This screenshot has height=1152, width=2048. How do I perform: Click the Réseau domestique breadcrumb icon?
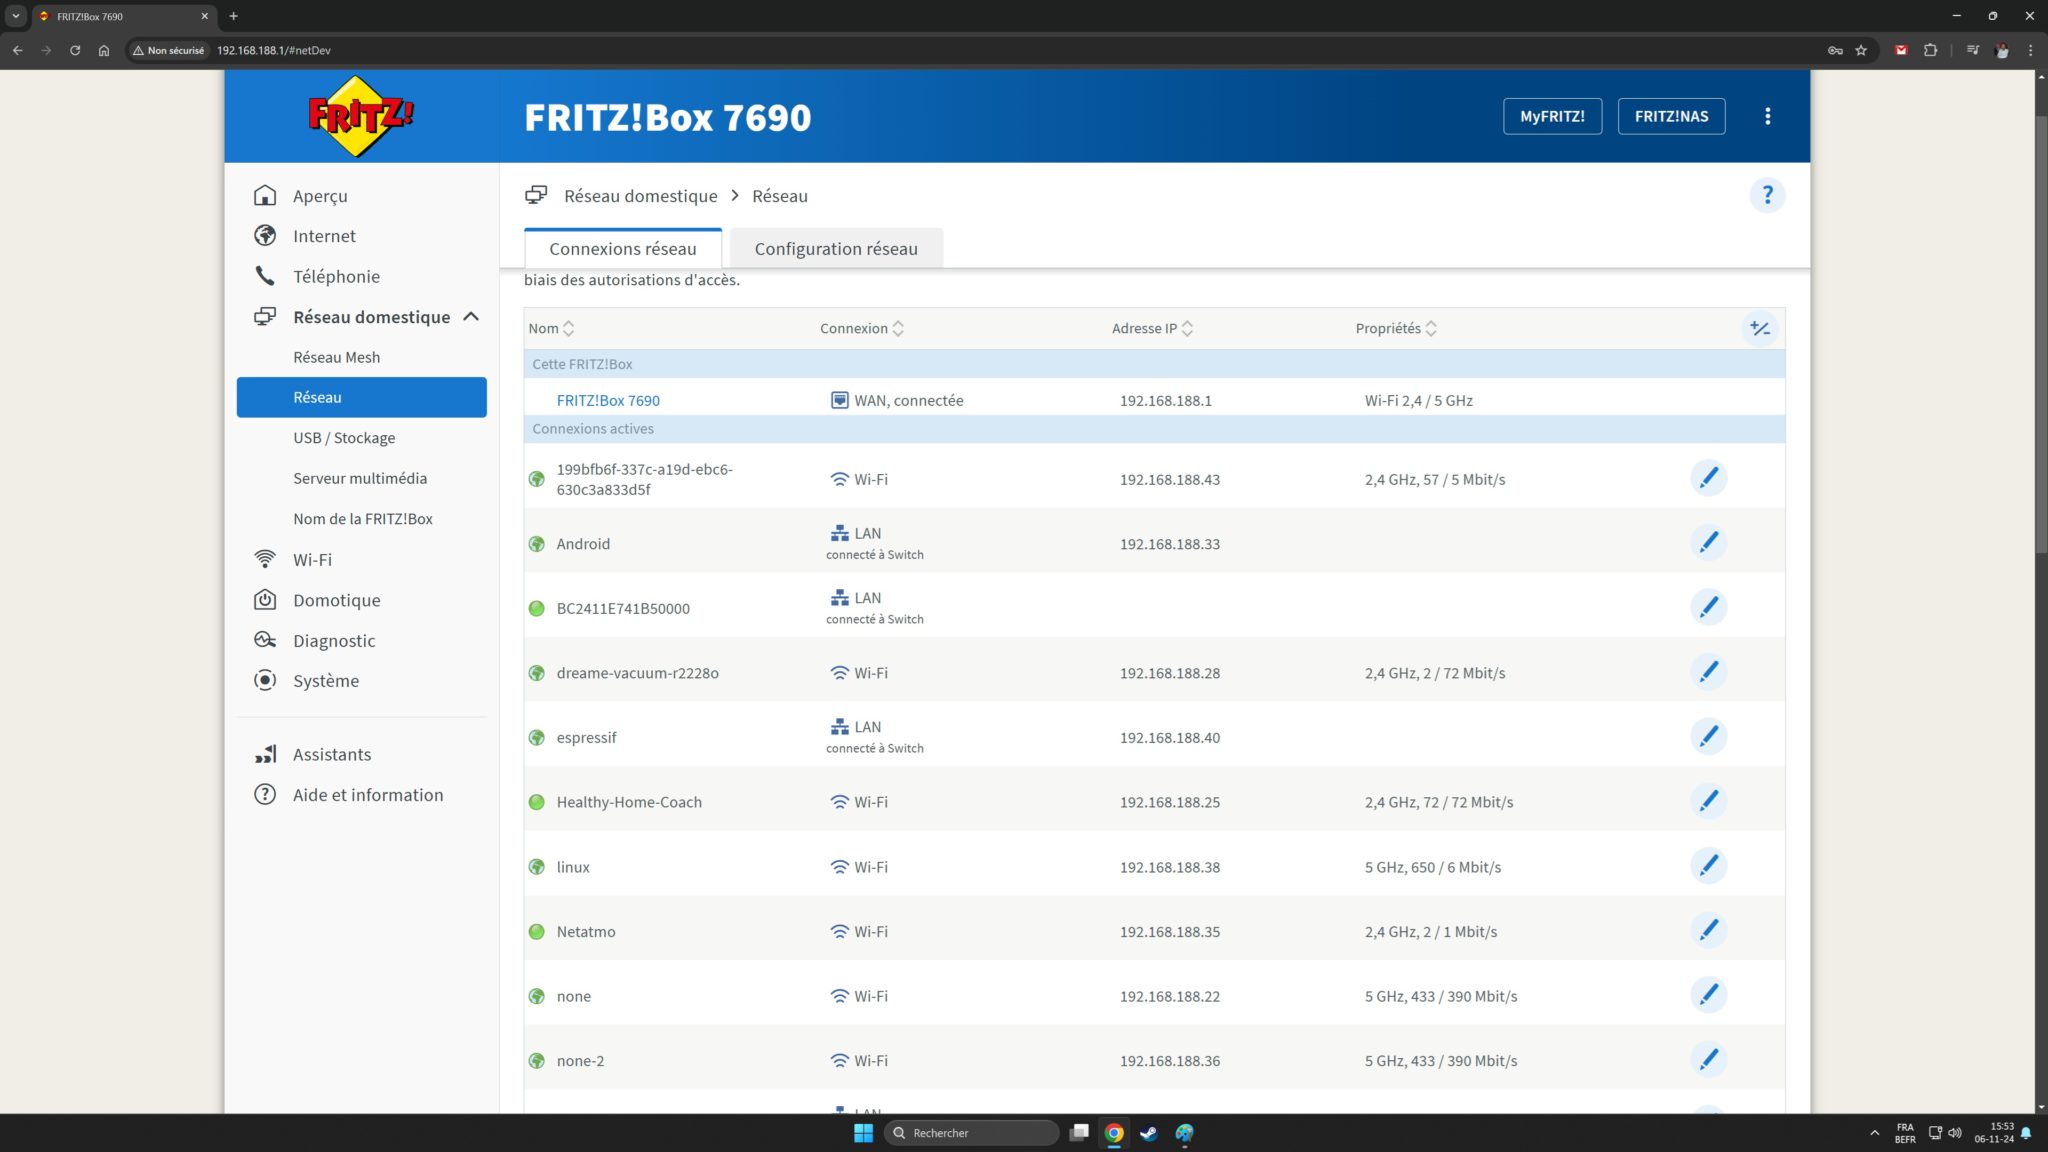coord(536,195)
